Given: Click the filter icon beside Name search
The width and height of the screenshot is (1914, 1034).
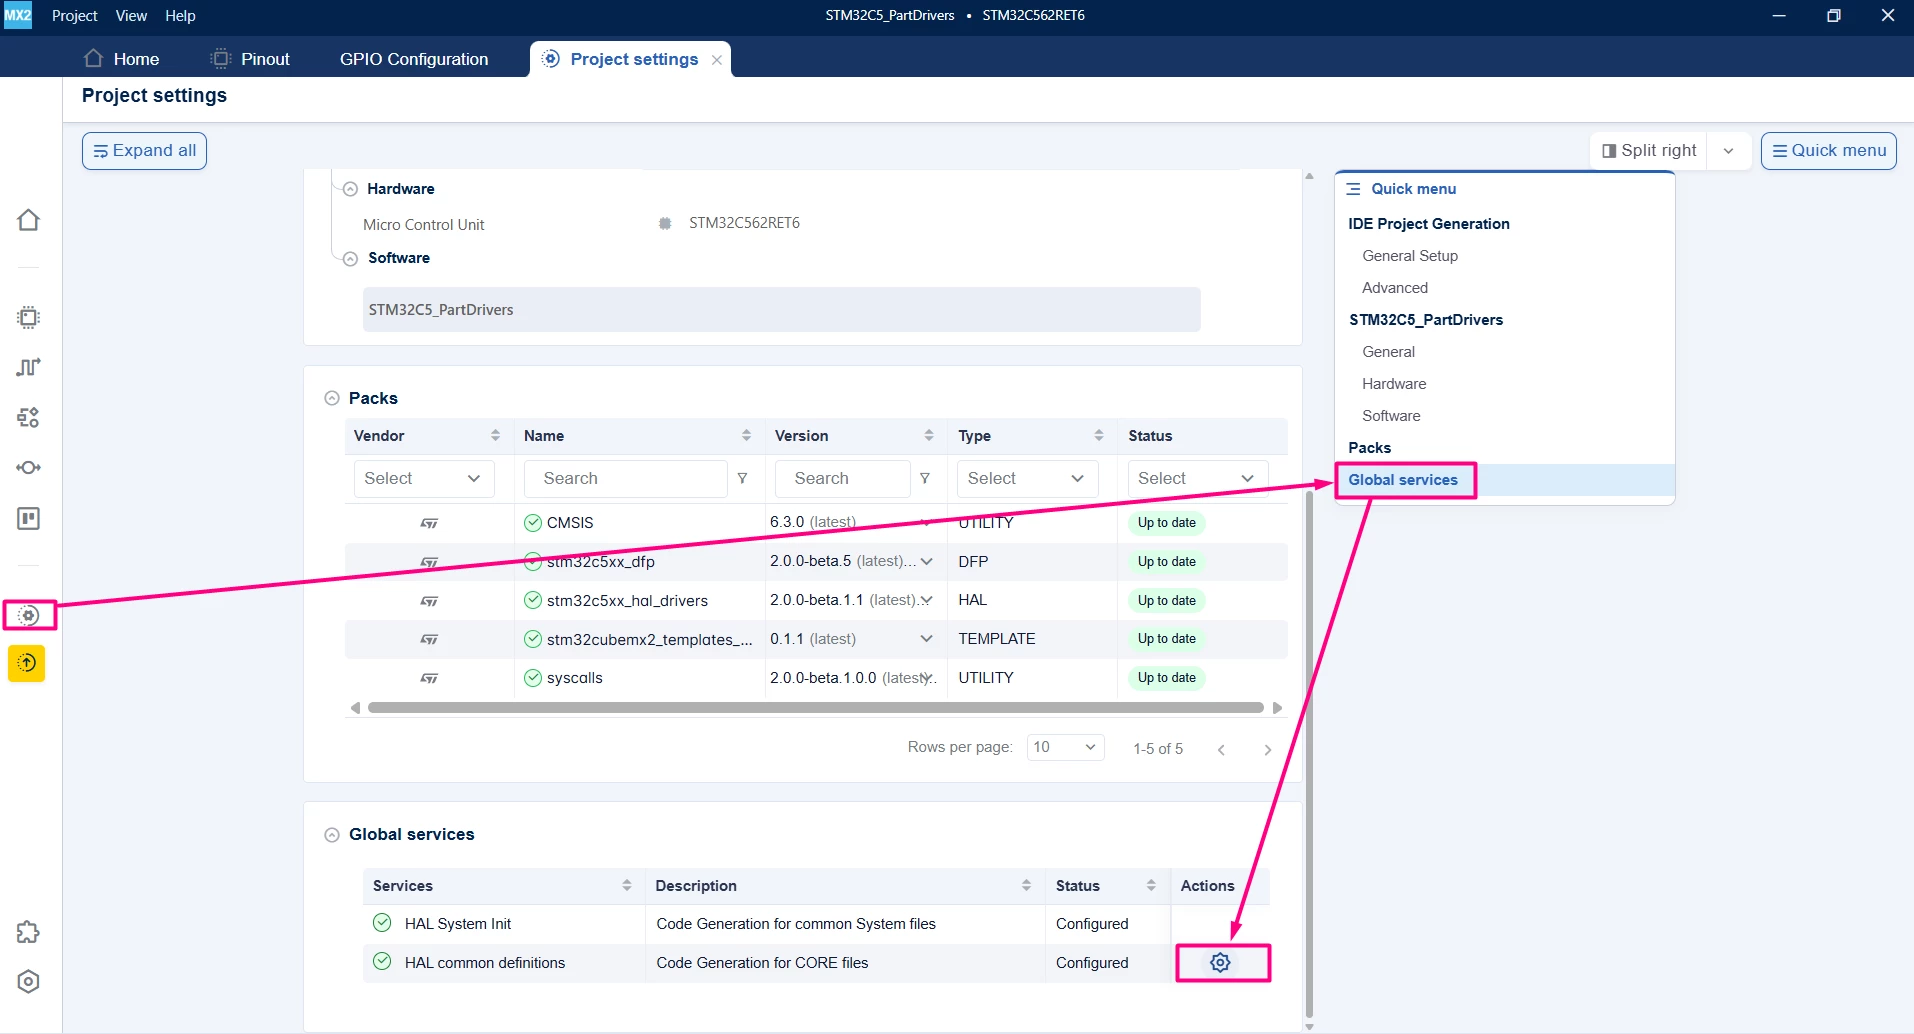Looking at the screenshot, I should click(x=742, y=478).
